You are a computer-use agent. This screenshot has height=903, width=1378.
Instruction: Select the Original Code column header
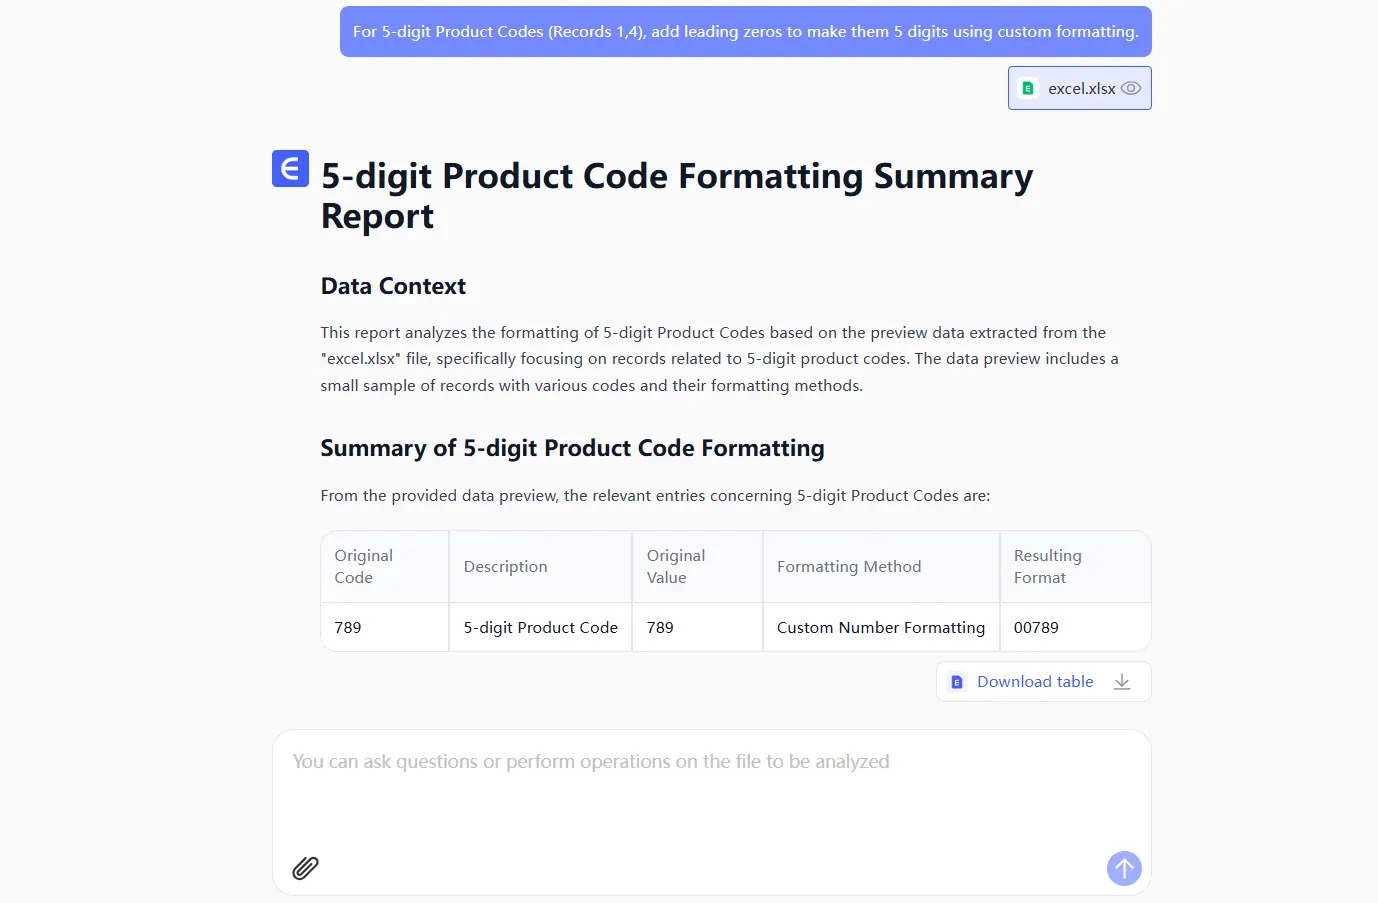click(x=364, y=566)
